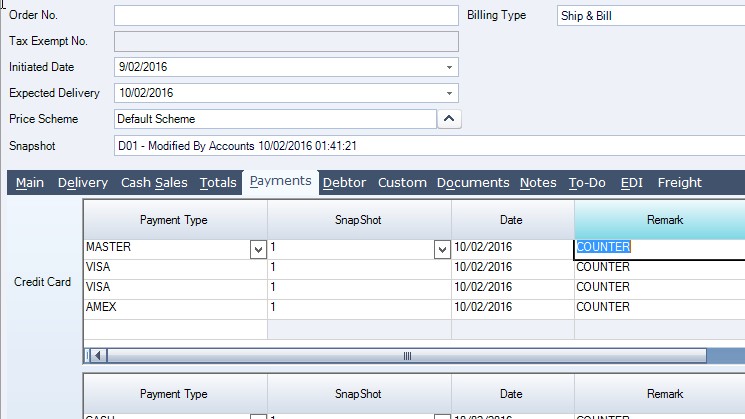745x419 pixels.
Task: Open the Freight tab
Action: 679,183
